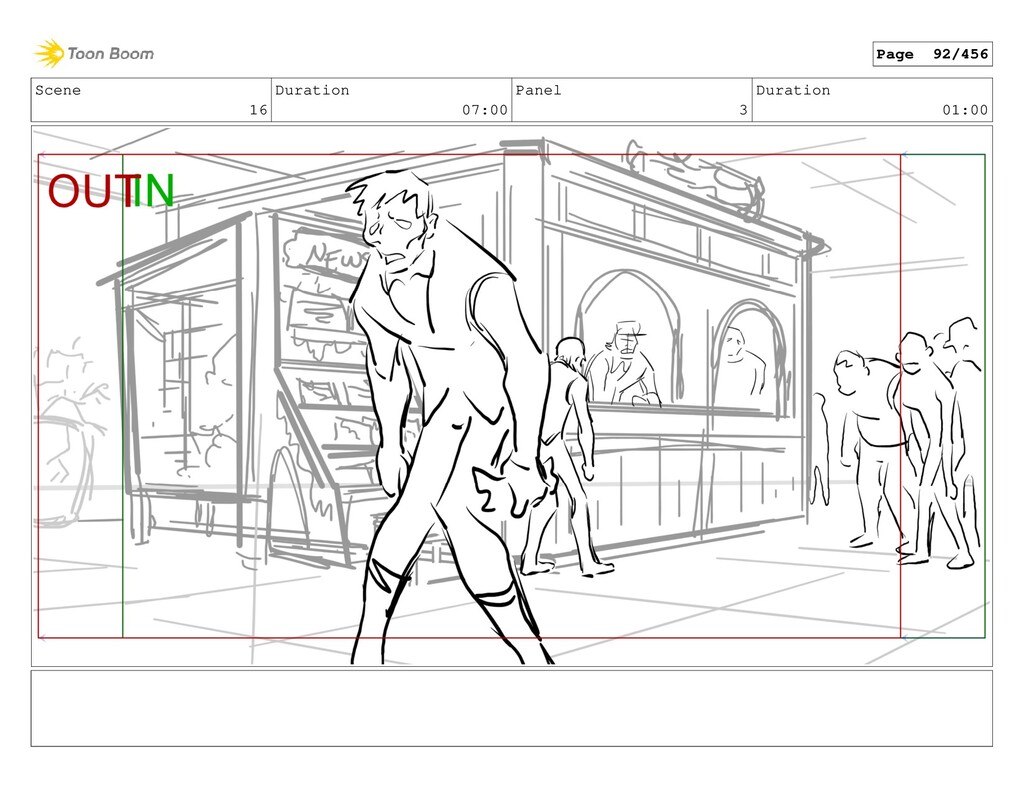The height and width of the screenshot is (793, 1024).
Task: Click the storyboard panel sketch
Action: pos(511,396)
